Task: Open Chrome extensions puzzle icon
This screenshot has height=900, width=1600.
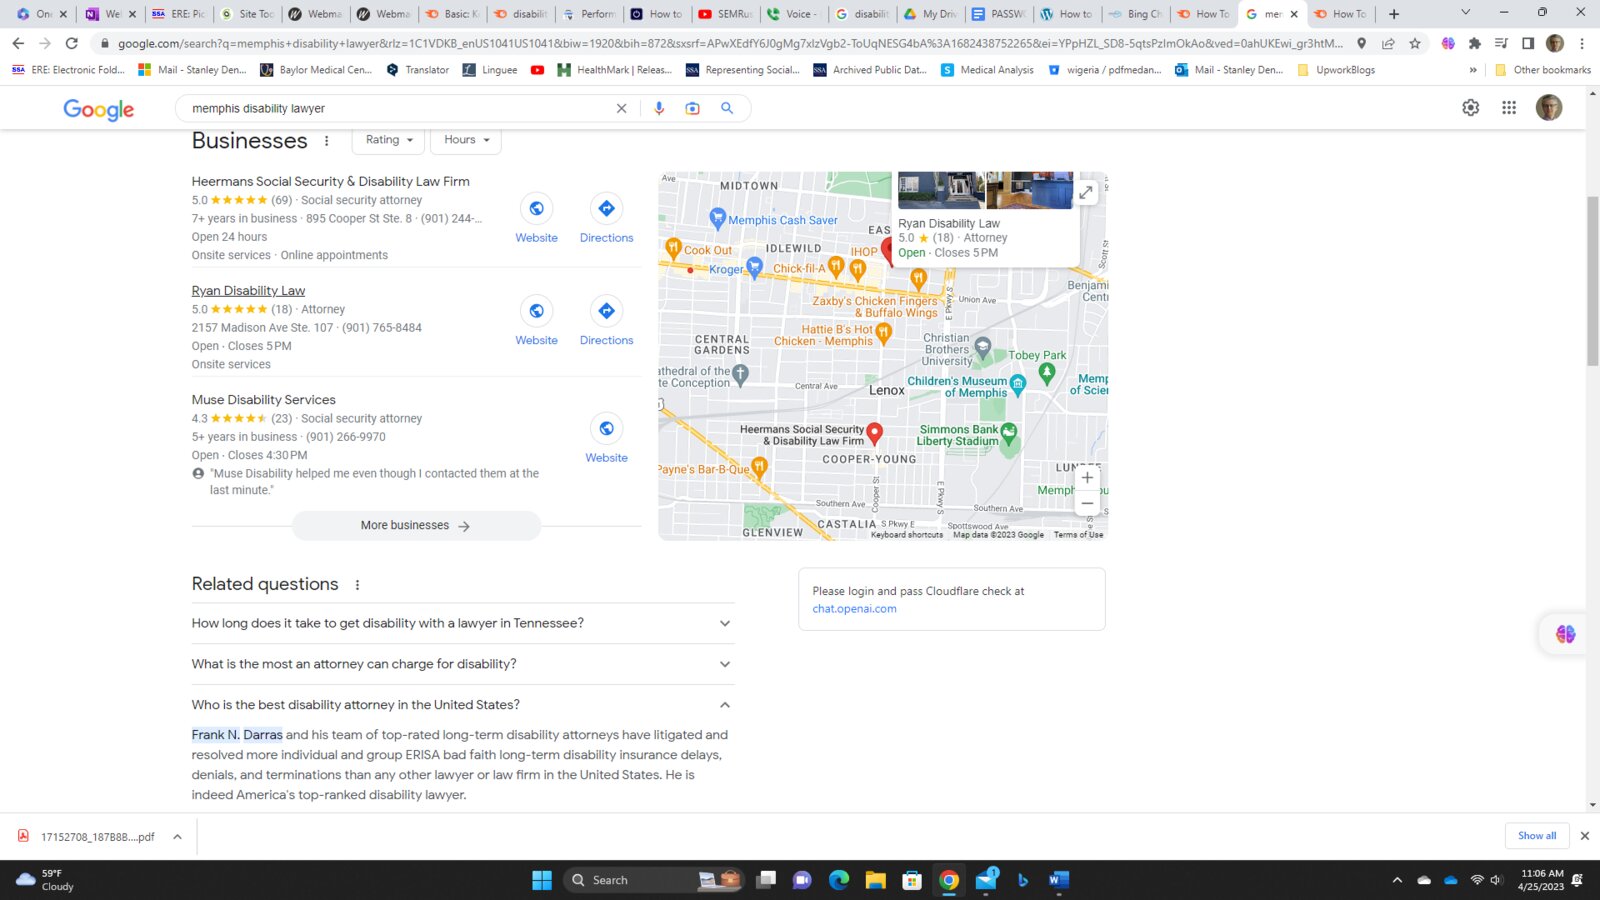Action: [x=1474, y=43]
